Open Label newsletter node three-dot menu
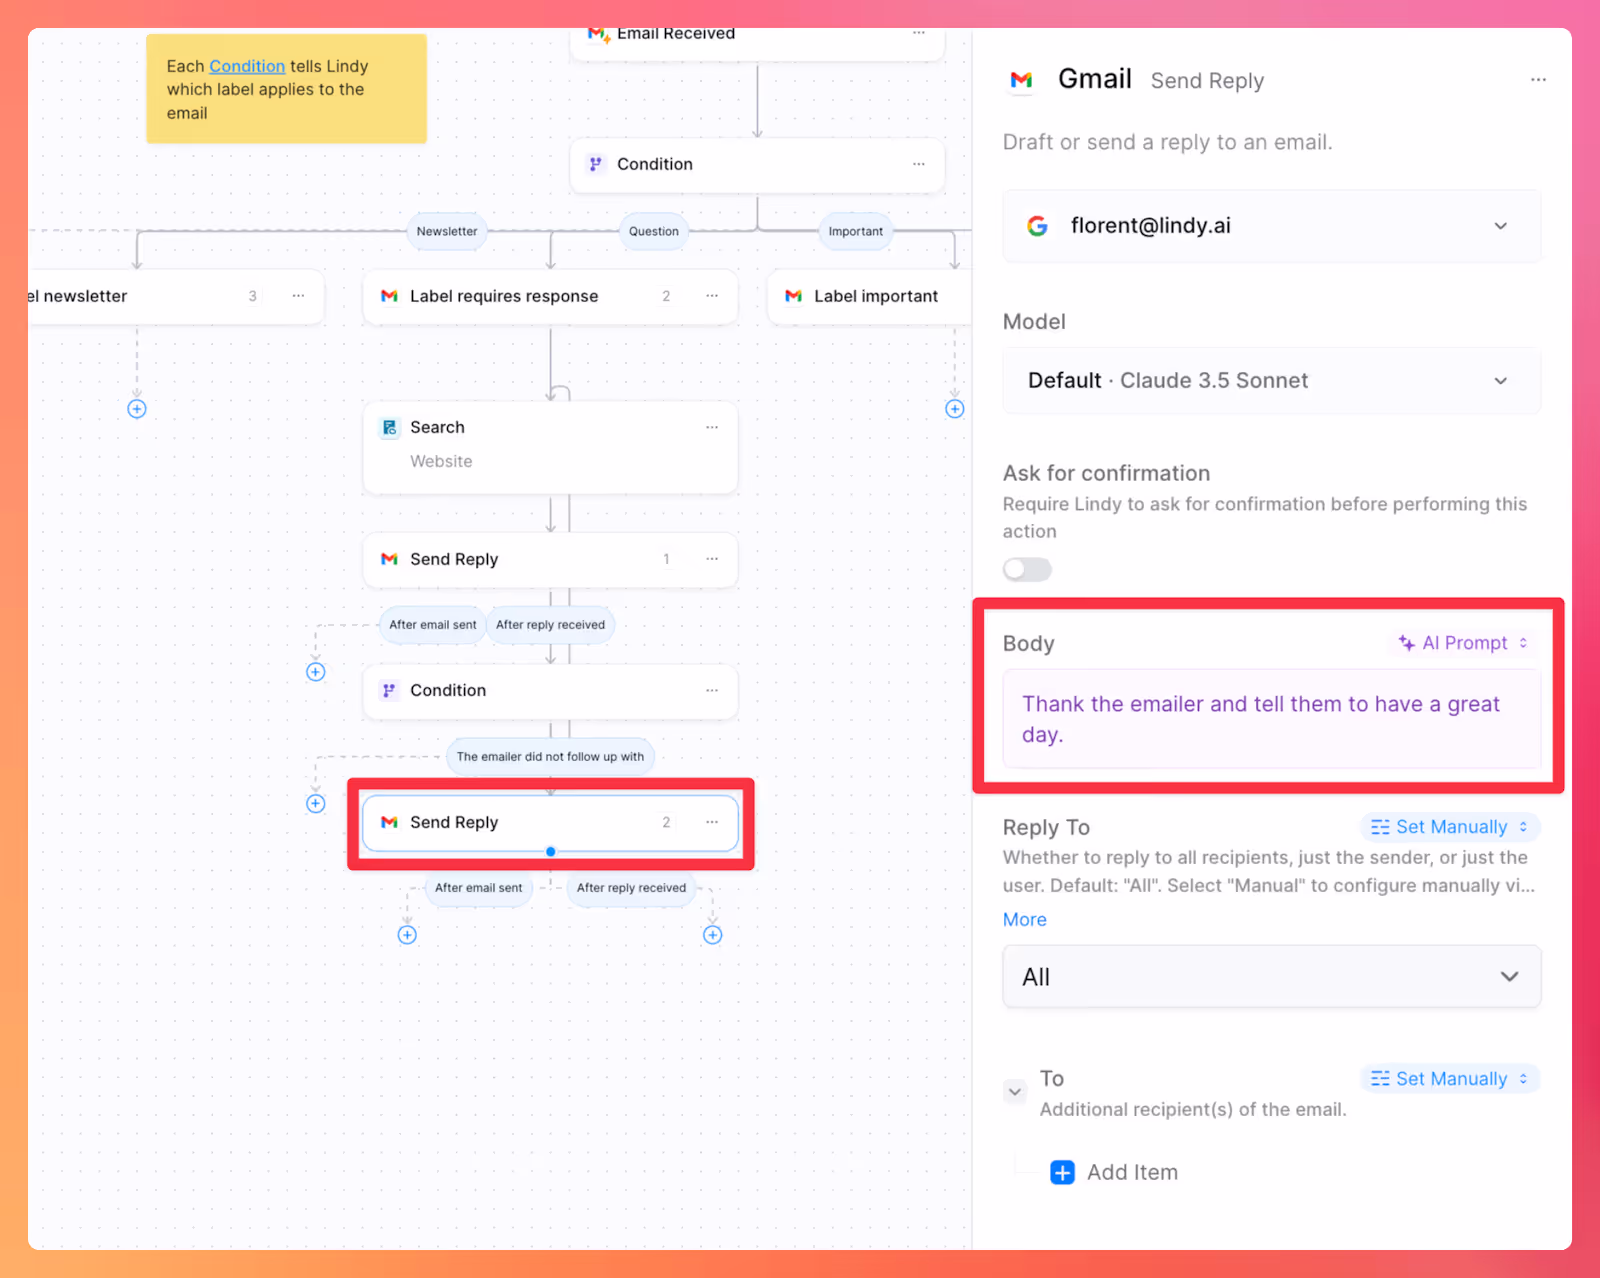 (x=298, y=296)
